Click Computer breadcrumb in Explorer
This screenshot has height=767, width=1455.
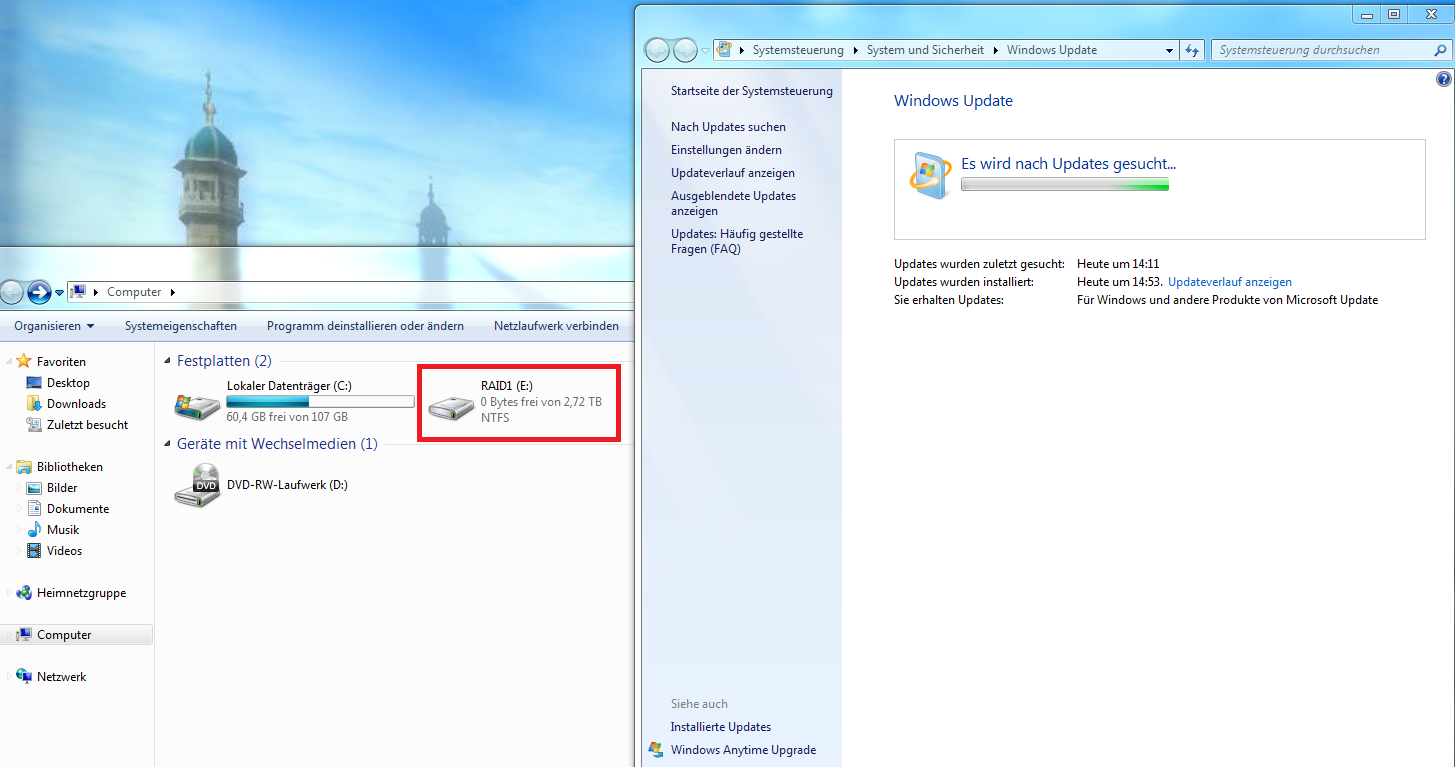click(134, 292)
